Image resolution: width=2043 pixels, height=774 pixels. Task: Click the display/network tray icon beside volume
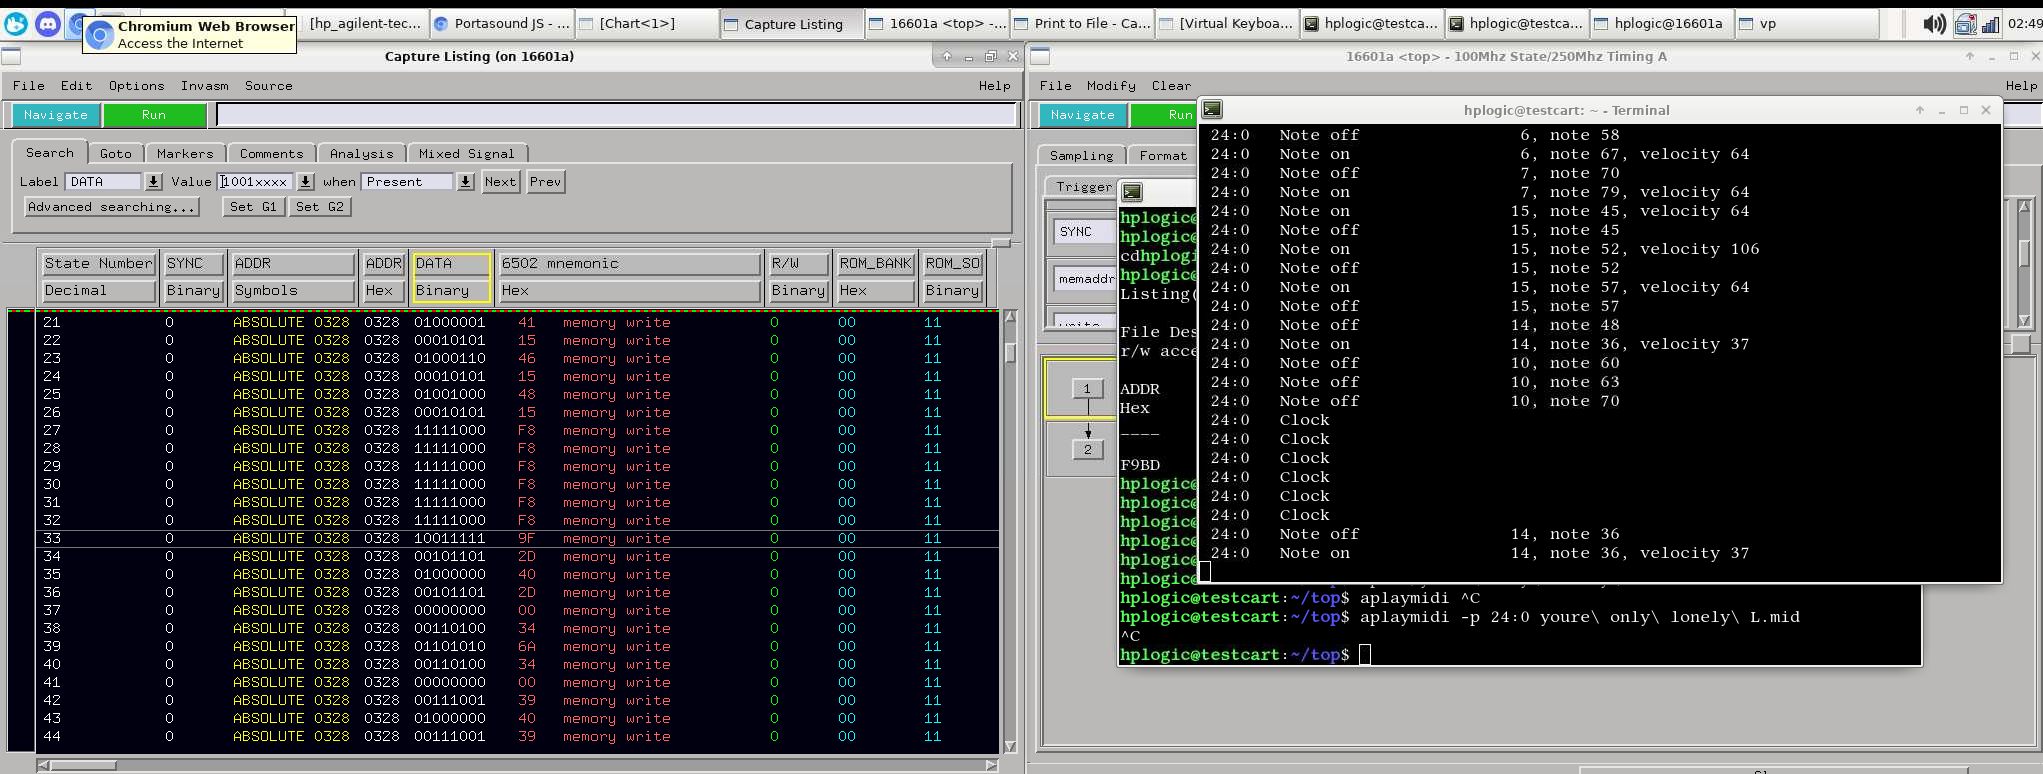point(1966,24)
